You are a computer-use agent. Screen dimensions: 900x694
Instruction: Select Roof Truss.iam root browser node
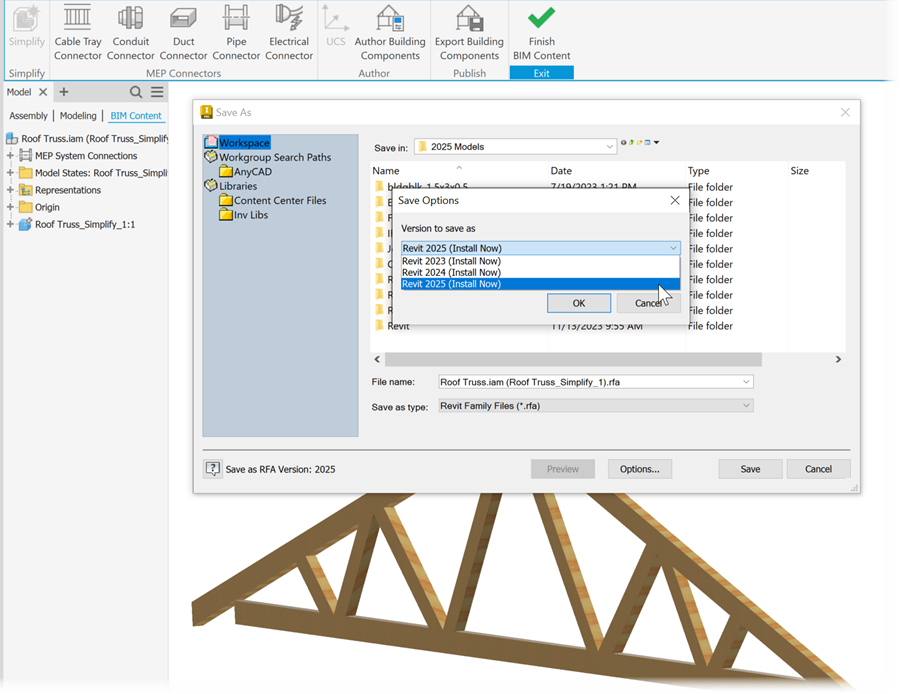[89, 138]
